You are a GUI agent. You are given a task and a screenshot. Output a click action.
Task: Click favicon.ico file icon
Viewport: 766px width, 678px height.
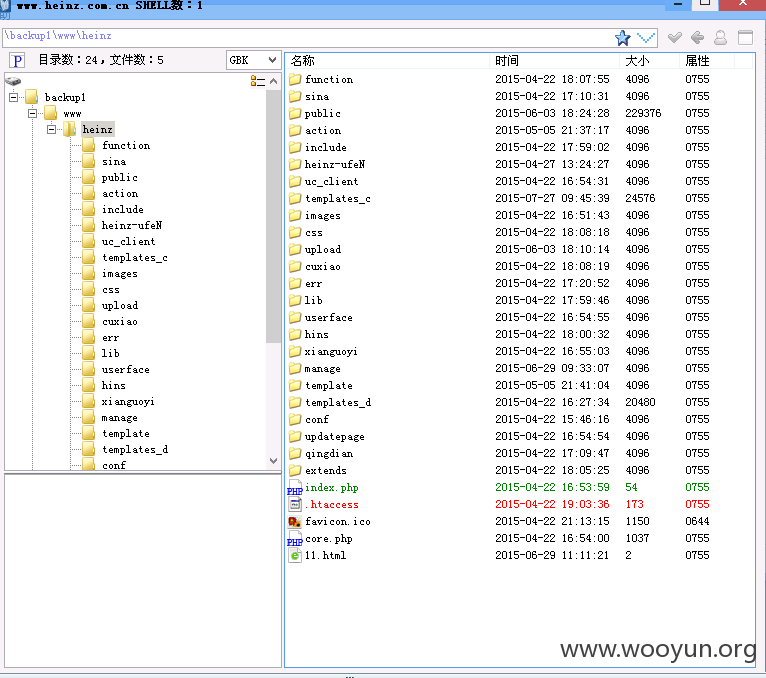point(295,521)
